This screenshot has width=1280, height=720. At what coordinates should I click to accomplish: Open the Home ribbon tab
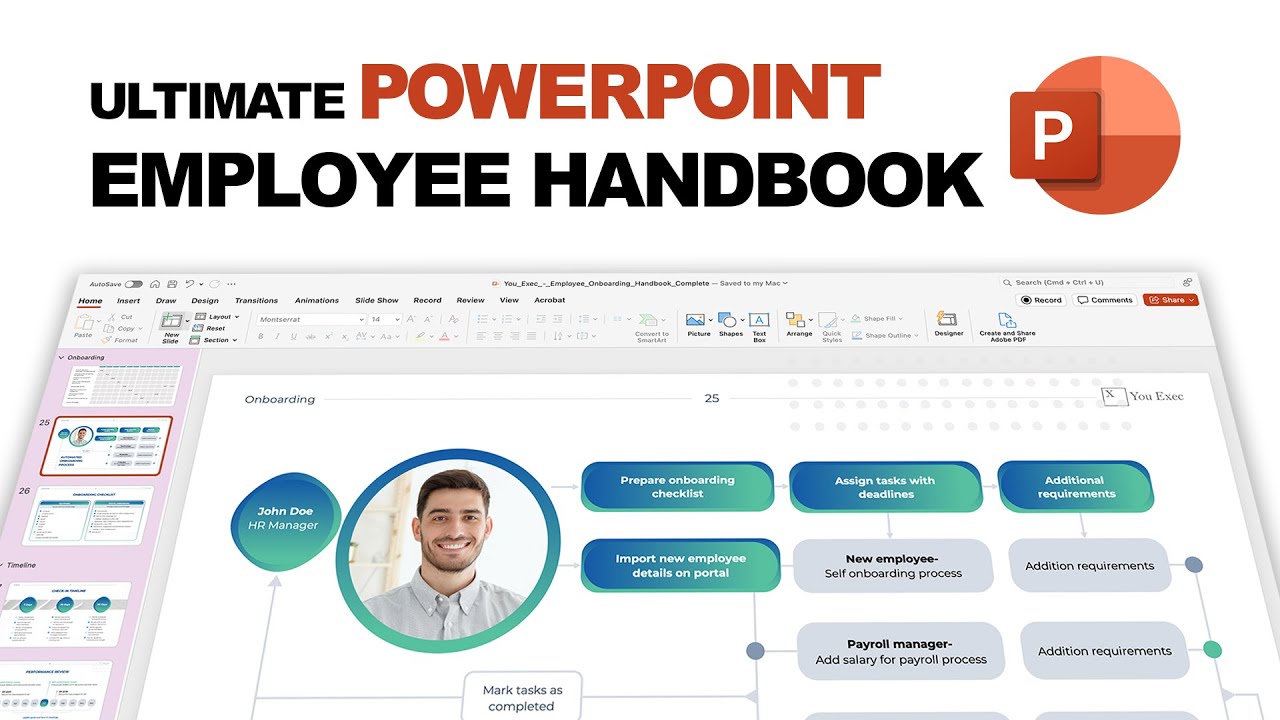90,300
